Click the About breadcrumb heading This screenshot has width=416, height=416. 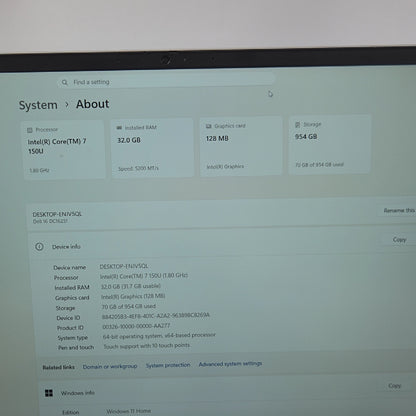92,104
